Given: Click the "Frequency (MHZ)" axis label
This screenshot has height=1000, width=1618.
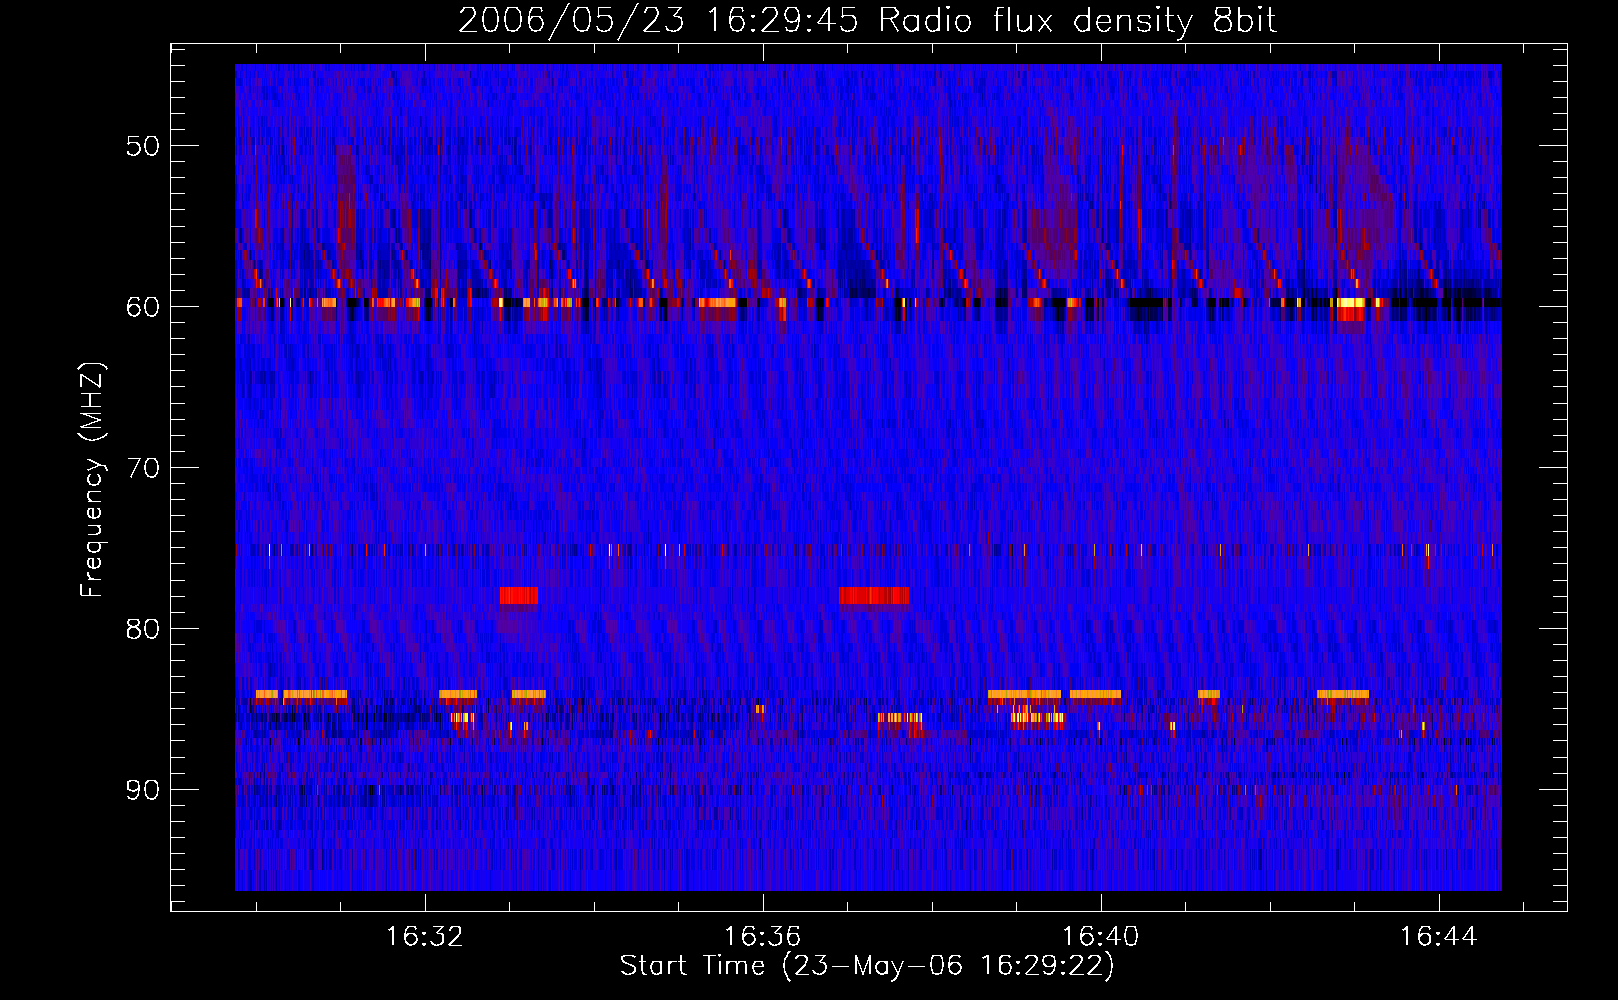Looking at the screenshot, I should click(x=92, y=480).
